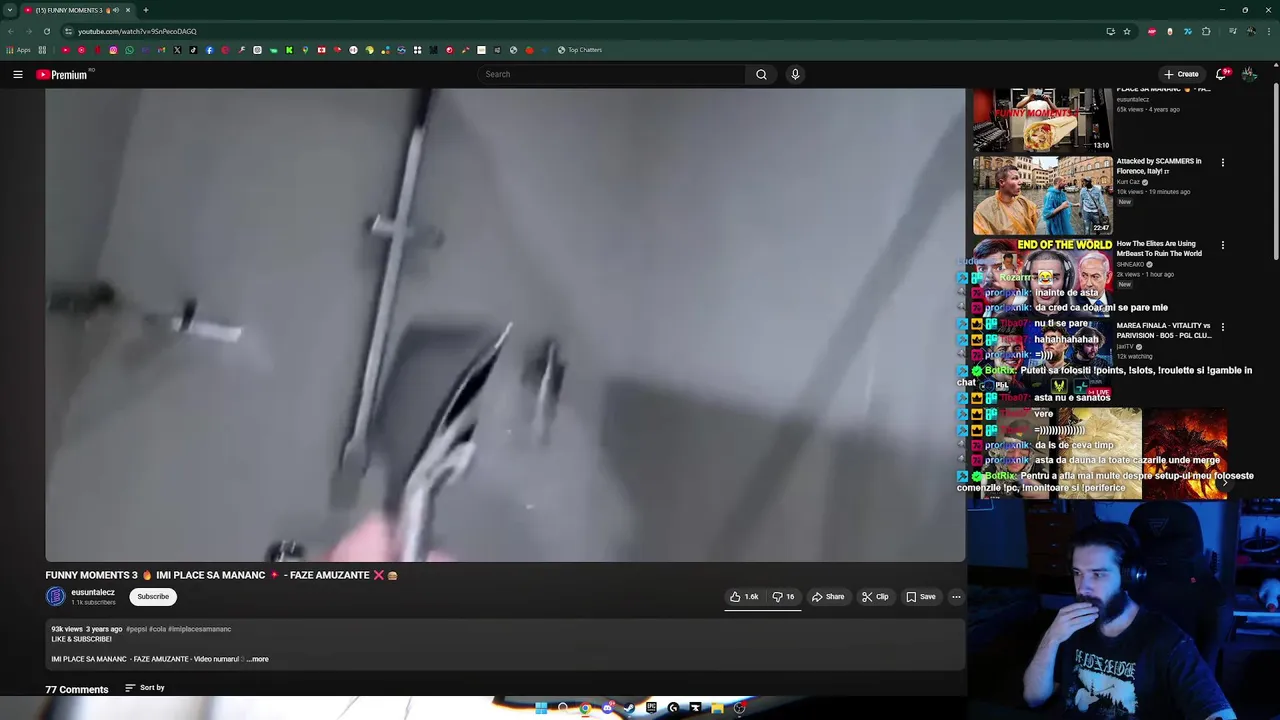Create a Clip of the video
Viewport: 1280px width, 720px height.
(x=875, y=597)
